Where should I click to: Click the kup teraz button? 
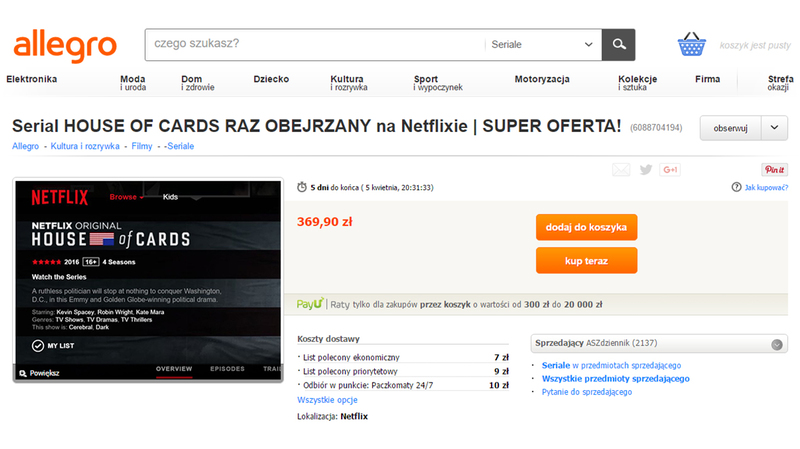[586, 260]
